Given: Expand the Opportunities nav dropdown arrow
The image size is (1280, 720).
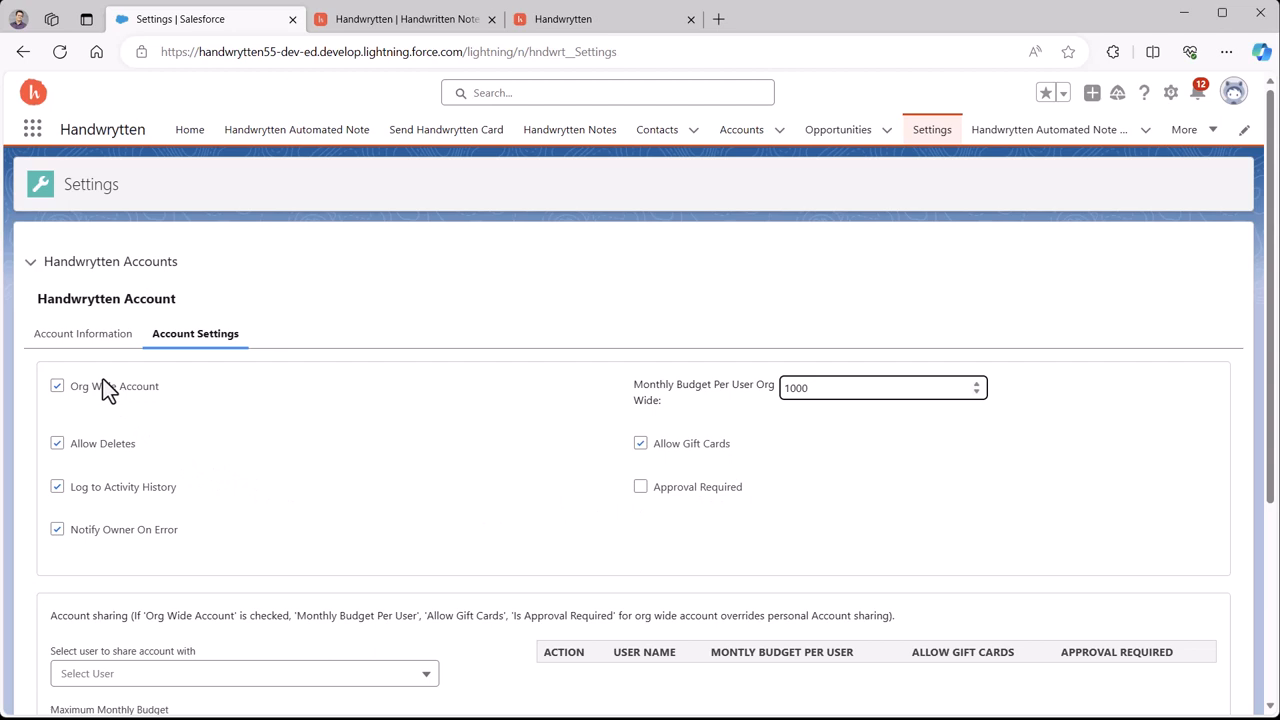Looking at the screenshot, I should [x=887, y=130].
